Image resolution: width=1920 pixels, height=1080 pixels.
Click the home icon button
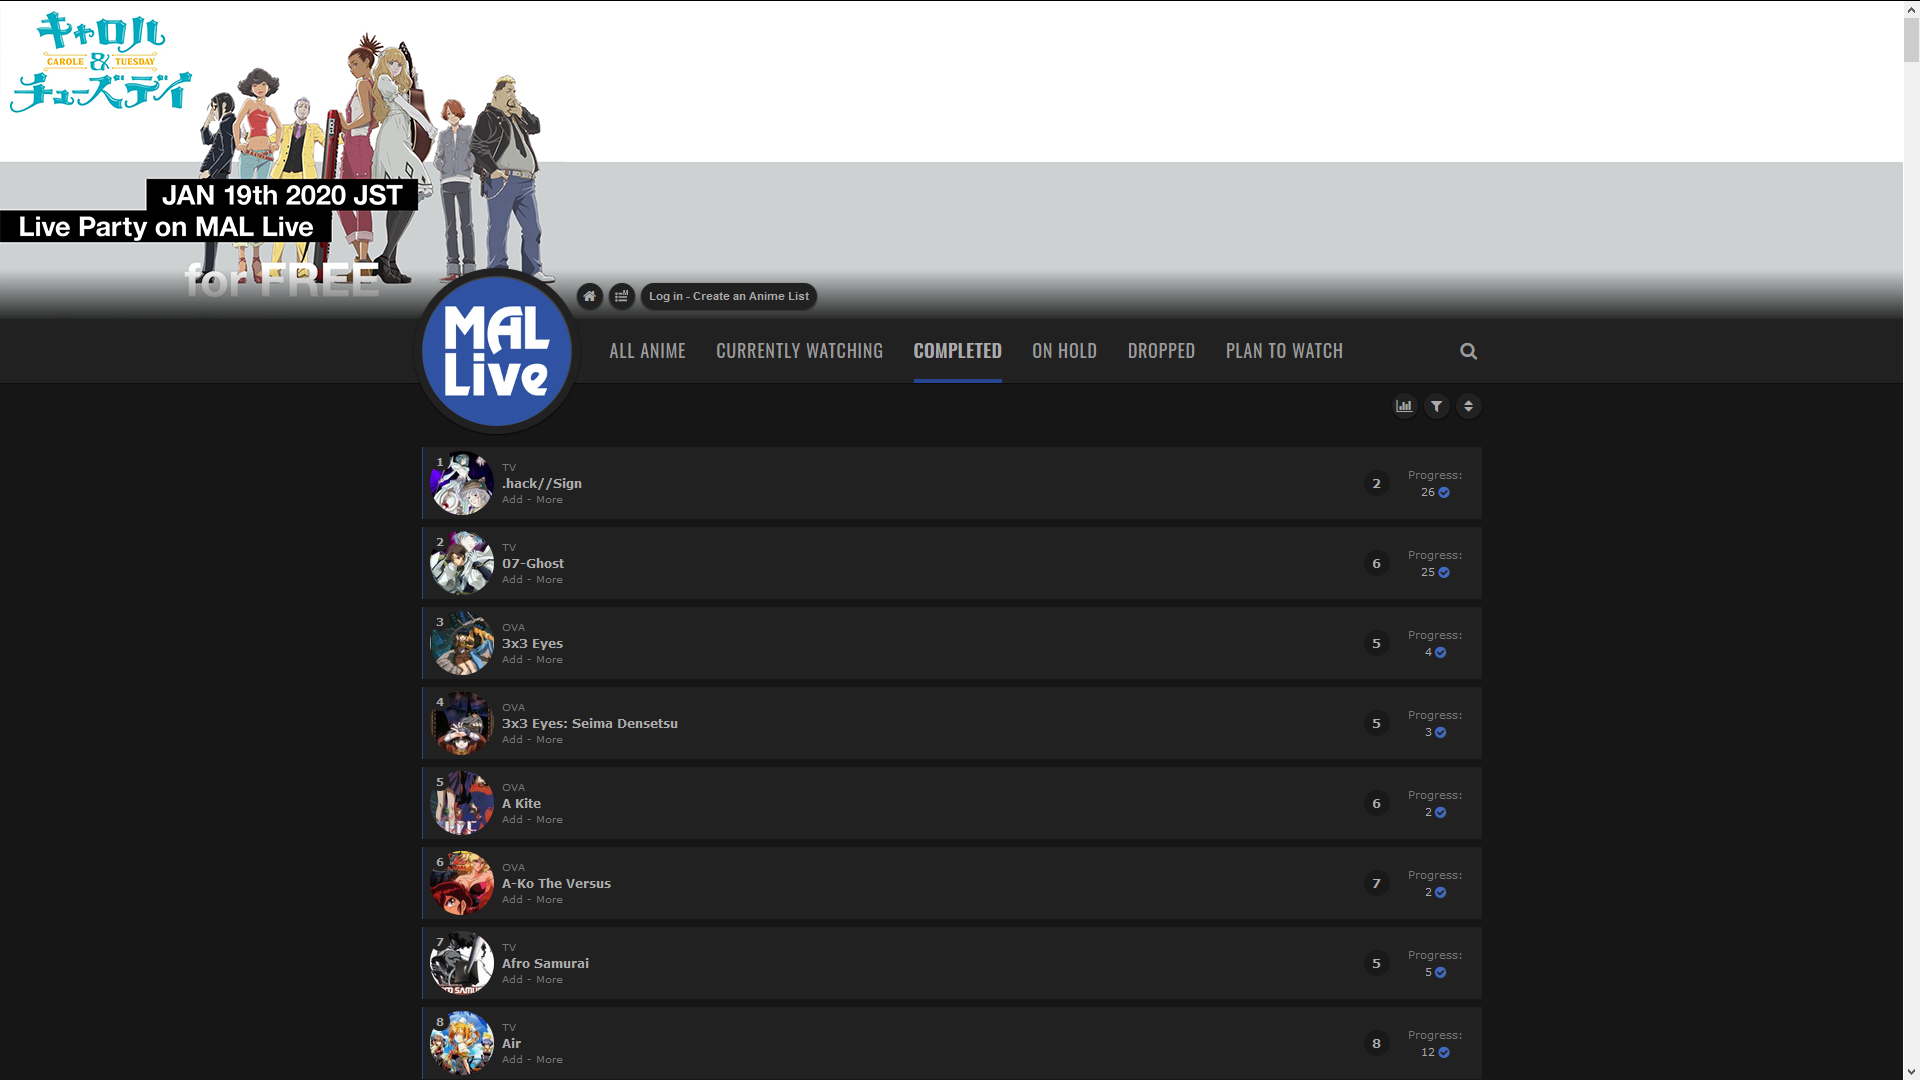(x=589, y=296)
